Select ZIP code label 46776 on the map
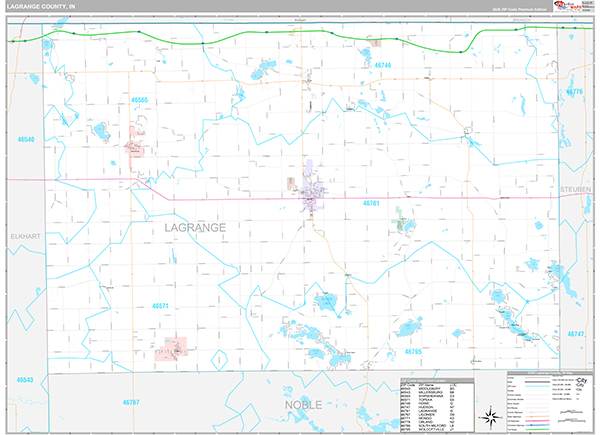Screen dimensions: 600x435 click(574, 92)
